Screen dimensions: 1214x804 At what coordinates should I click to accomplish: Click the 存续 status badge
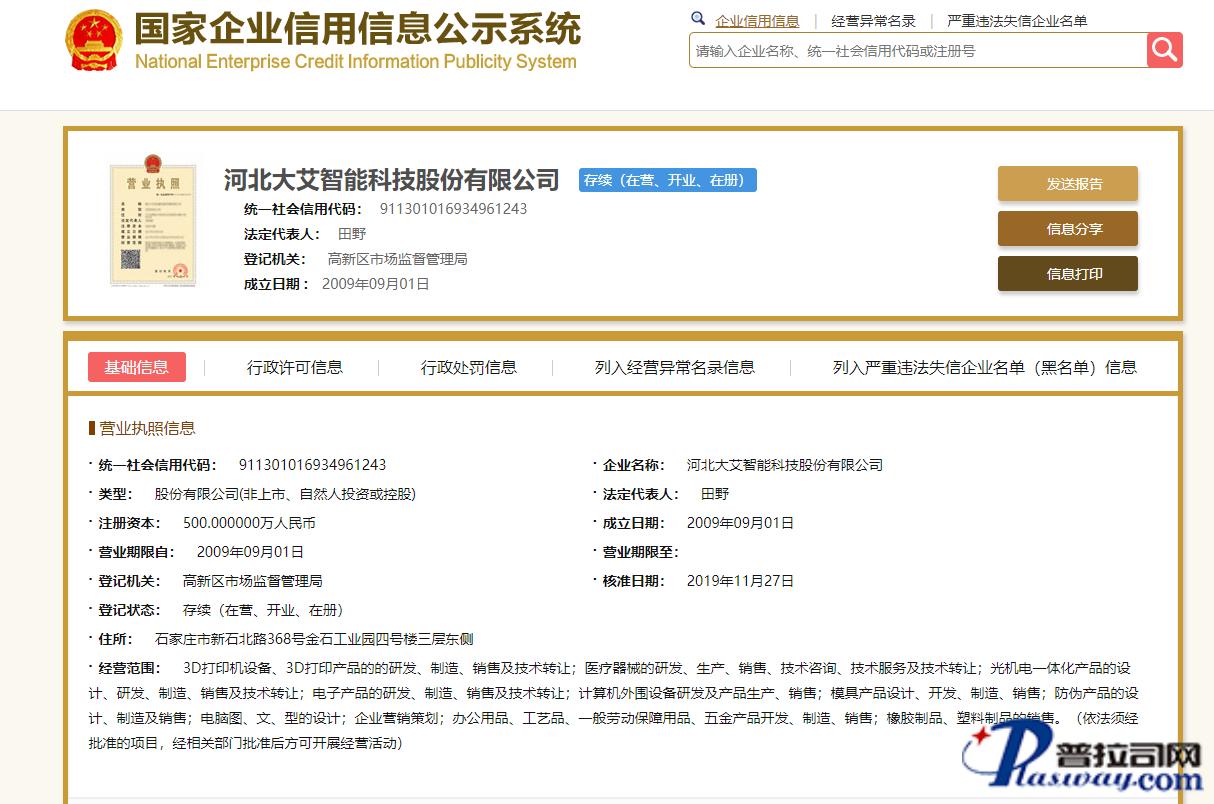click(x=668, y=180)
